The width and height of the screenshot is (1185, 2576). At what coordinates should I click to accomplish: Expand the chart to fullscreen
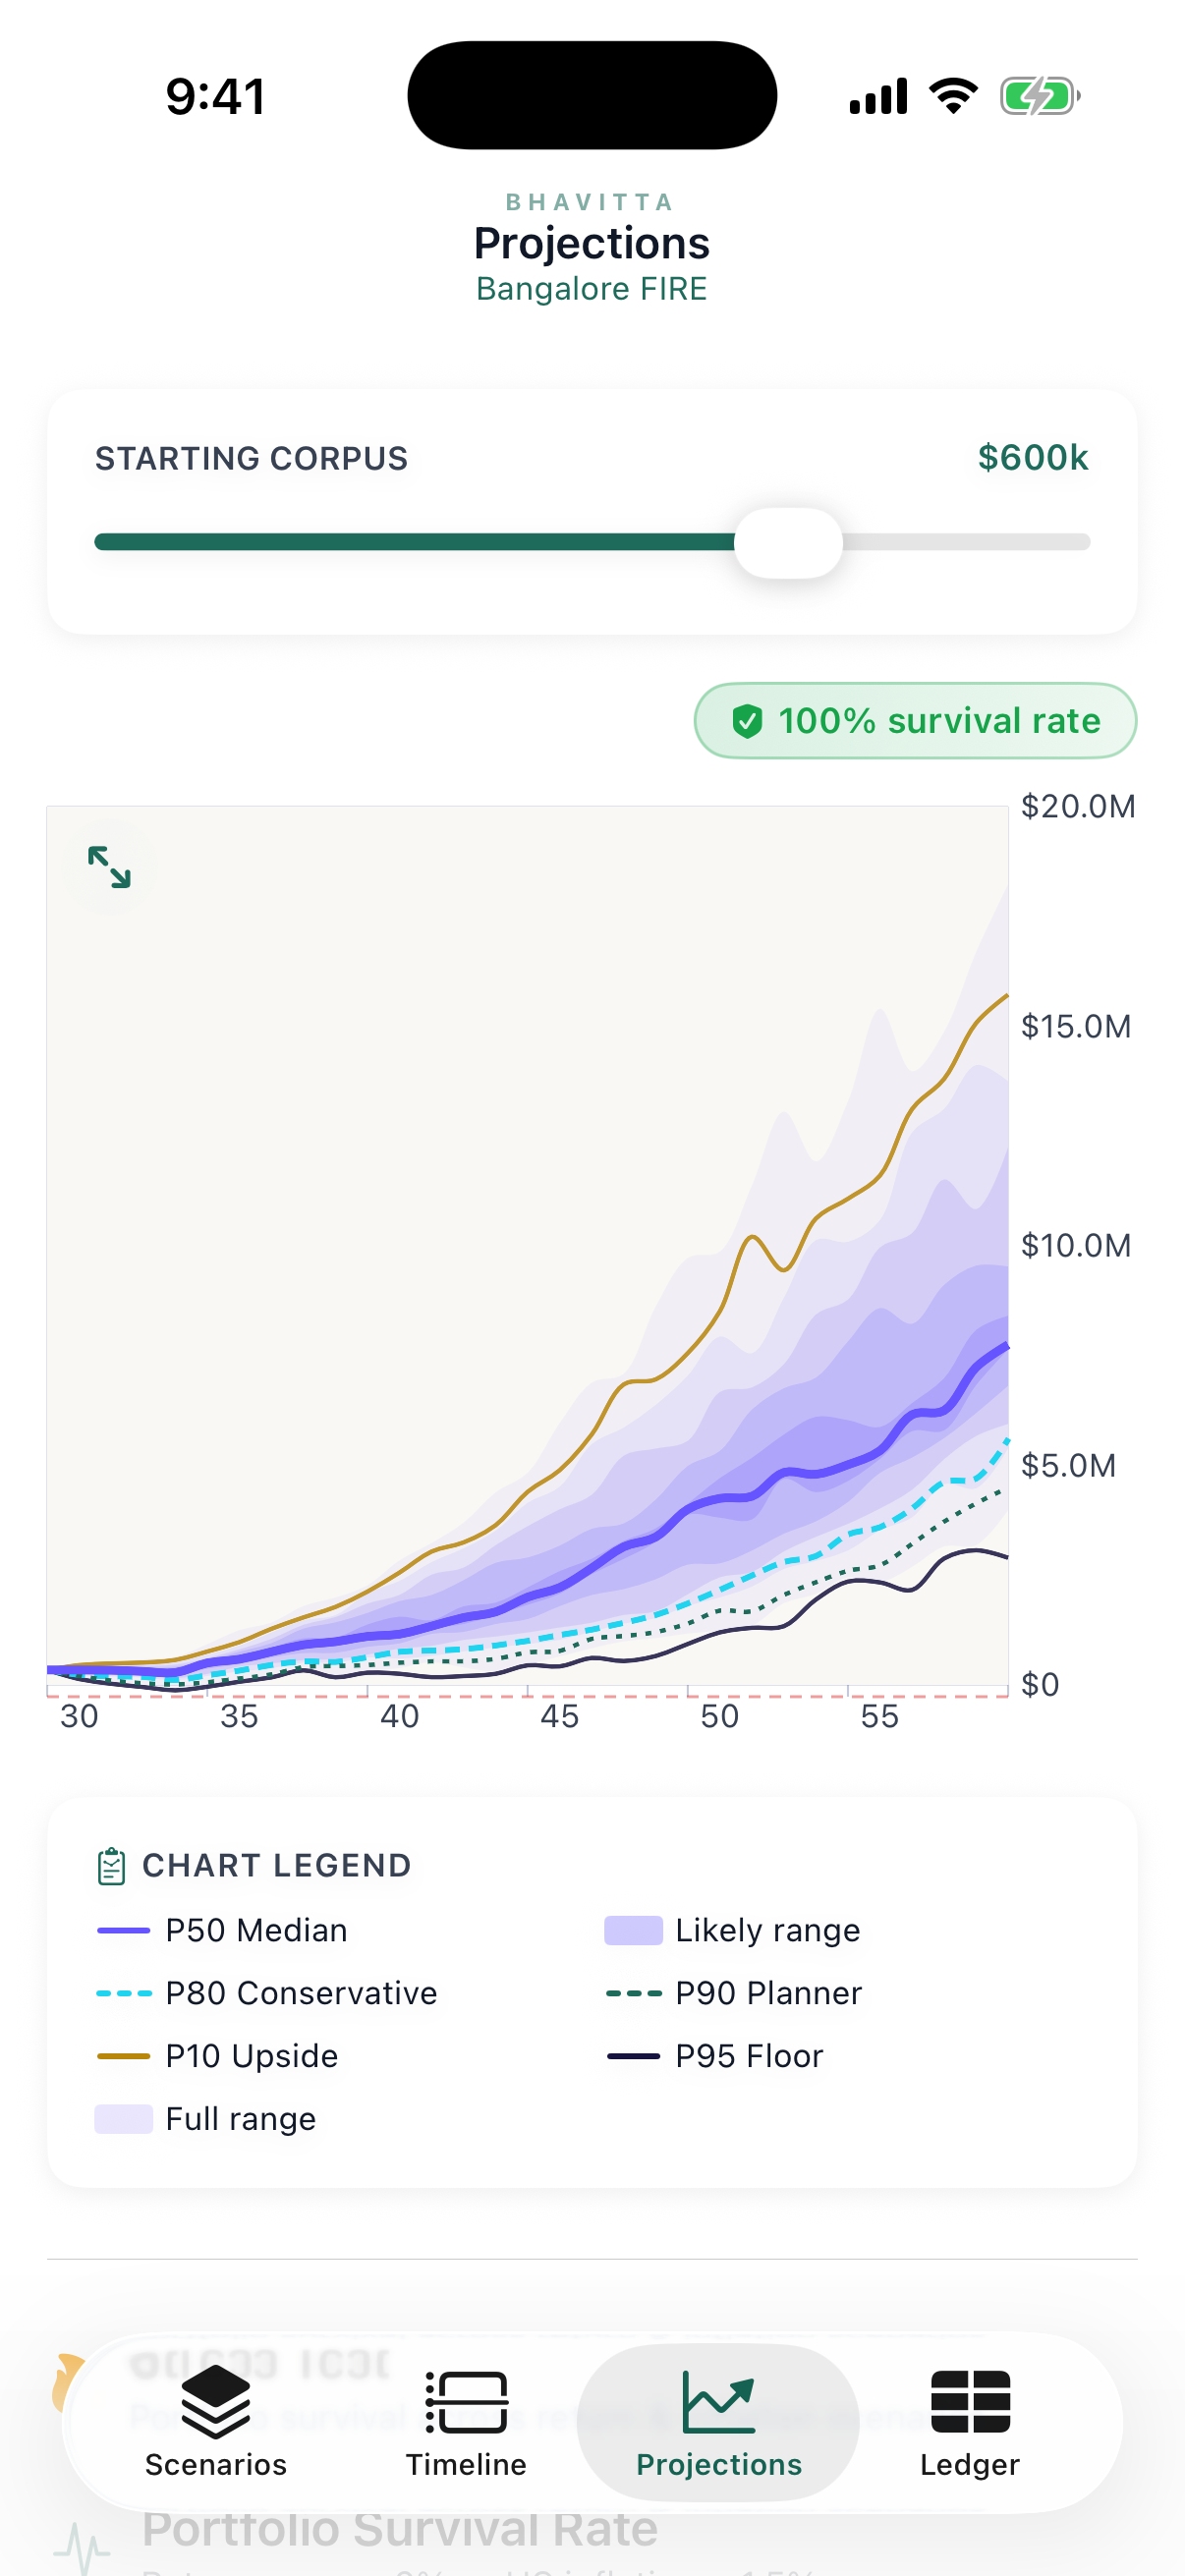109,867
